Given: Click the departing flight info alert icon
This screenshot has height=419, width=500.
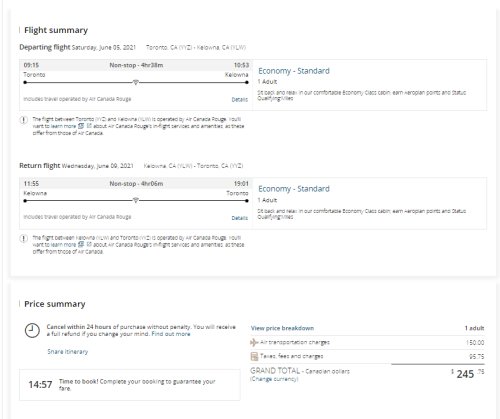Looking at the screenshot, I should (x=23, y=120).
